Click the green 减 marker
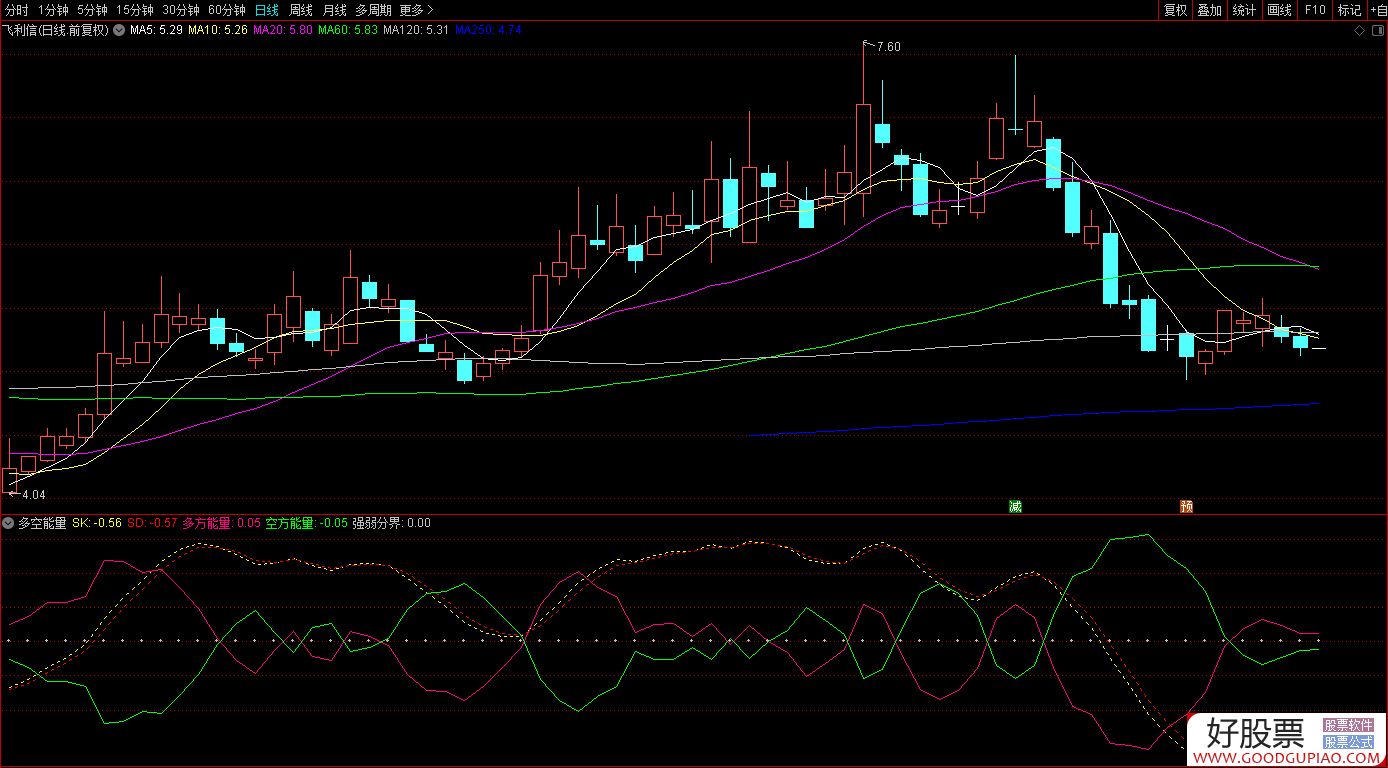This screenshot has height=768, width=1388. (1015, 506)
